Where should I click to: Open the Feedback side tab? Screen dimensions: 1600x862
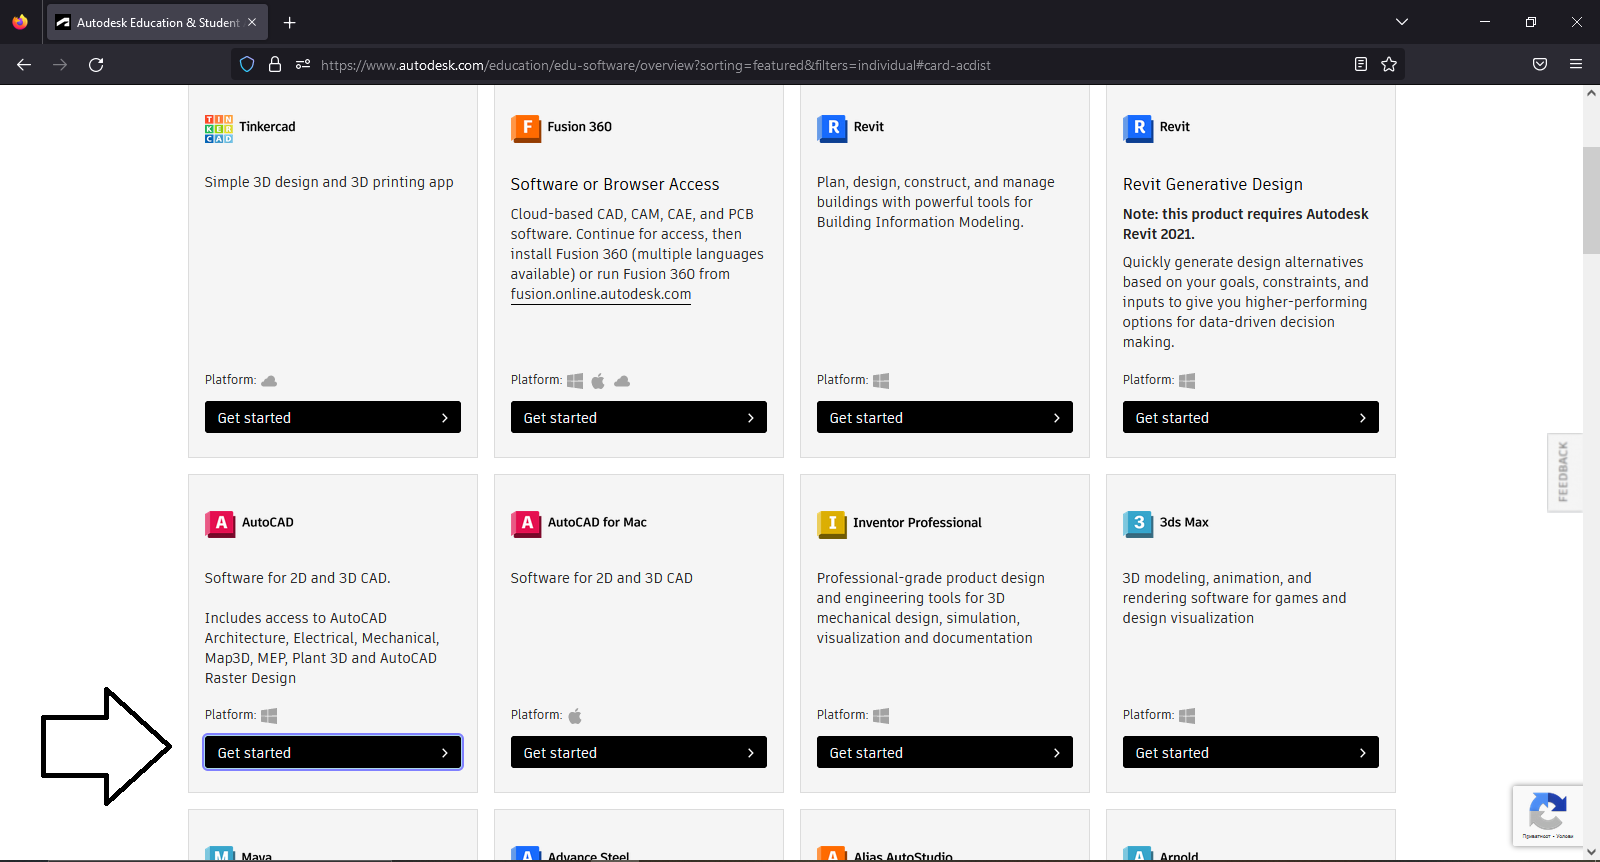[1564, 472]
